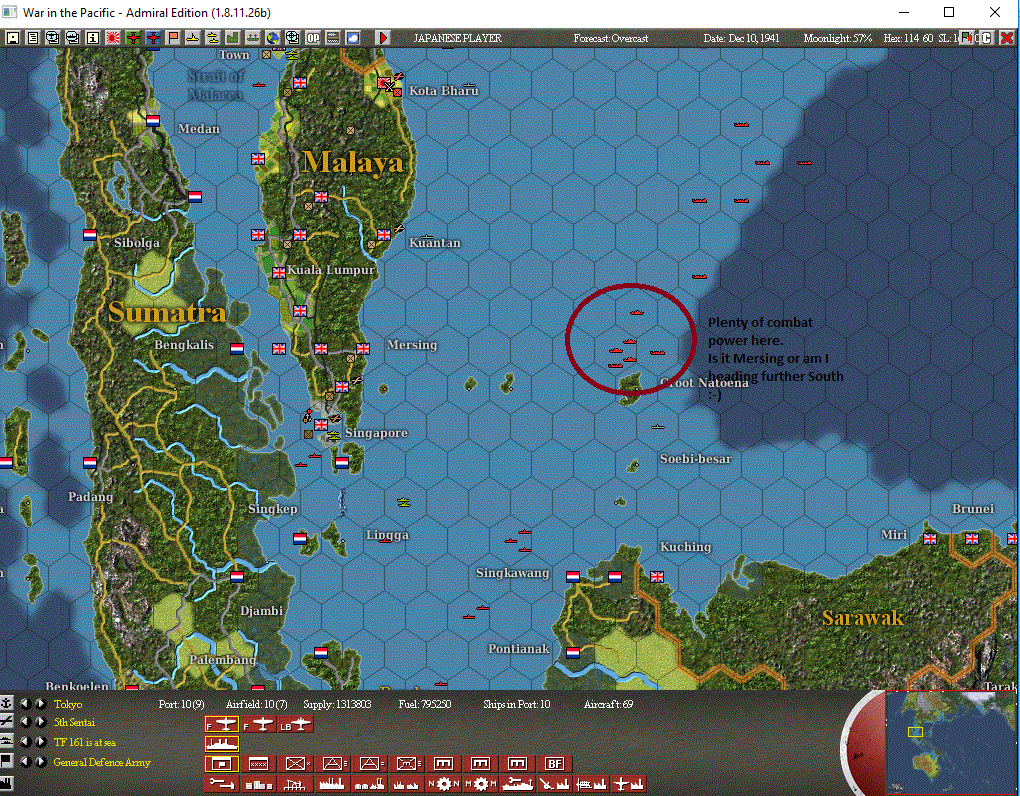Select the anchor port icon in bottom panel
Viewport: 1020px width, 796px height.
pos(6,703)
